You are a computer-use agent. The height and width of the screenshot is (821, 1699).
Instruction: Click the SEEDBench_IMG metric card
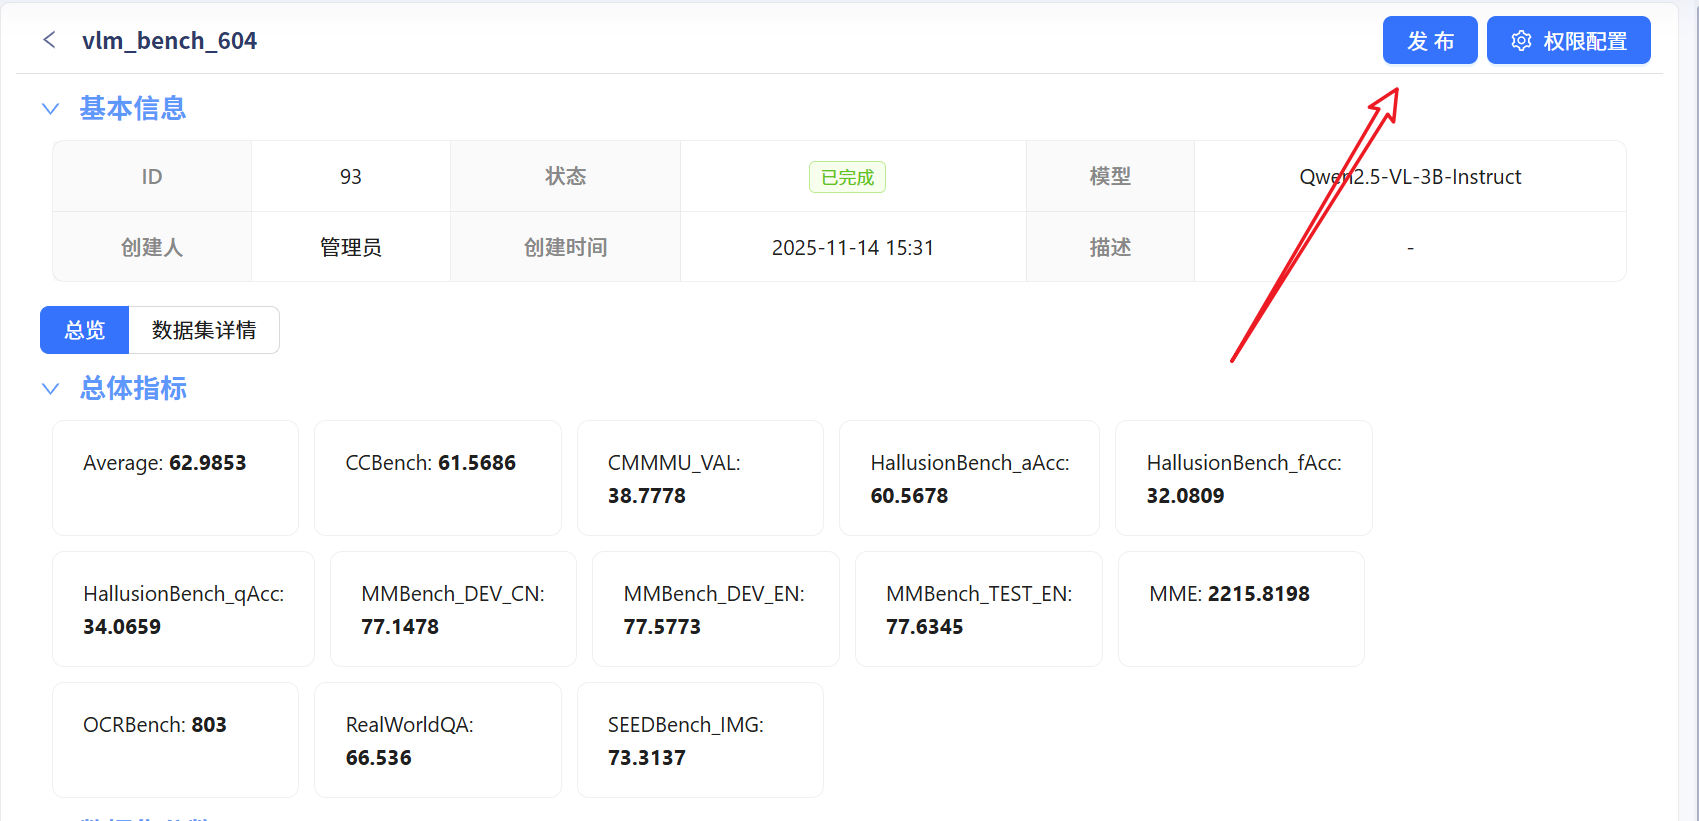[x=700, y=740]
